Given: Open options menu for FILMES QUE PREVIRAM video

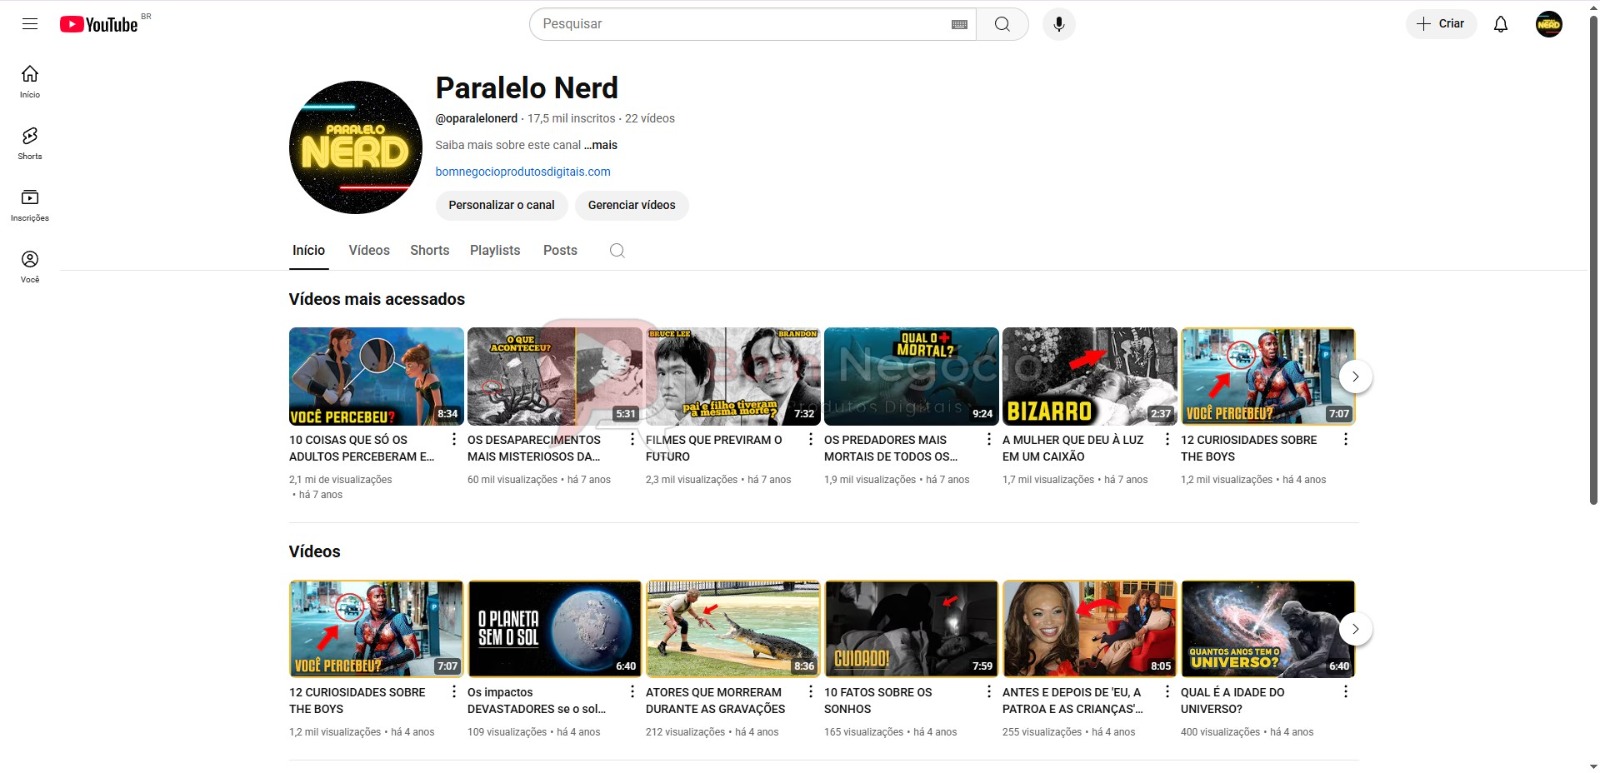Looking at the screenshot, I should pos(811,439).
